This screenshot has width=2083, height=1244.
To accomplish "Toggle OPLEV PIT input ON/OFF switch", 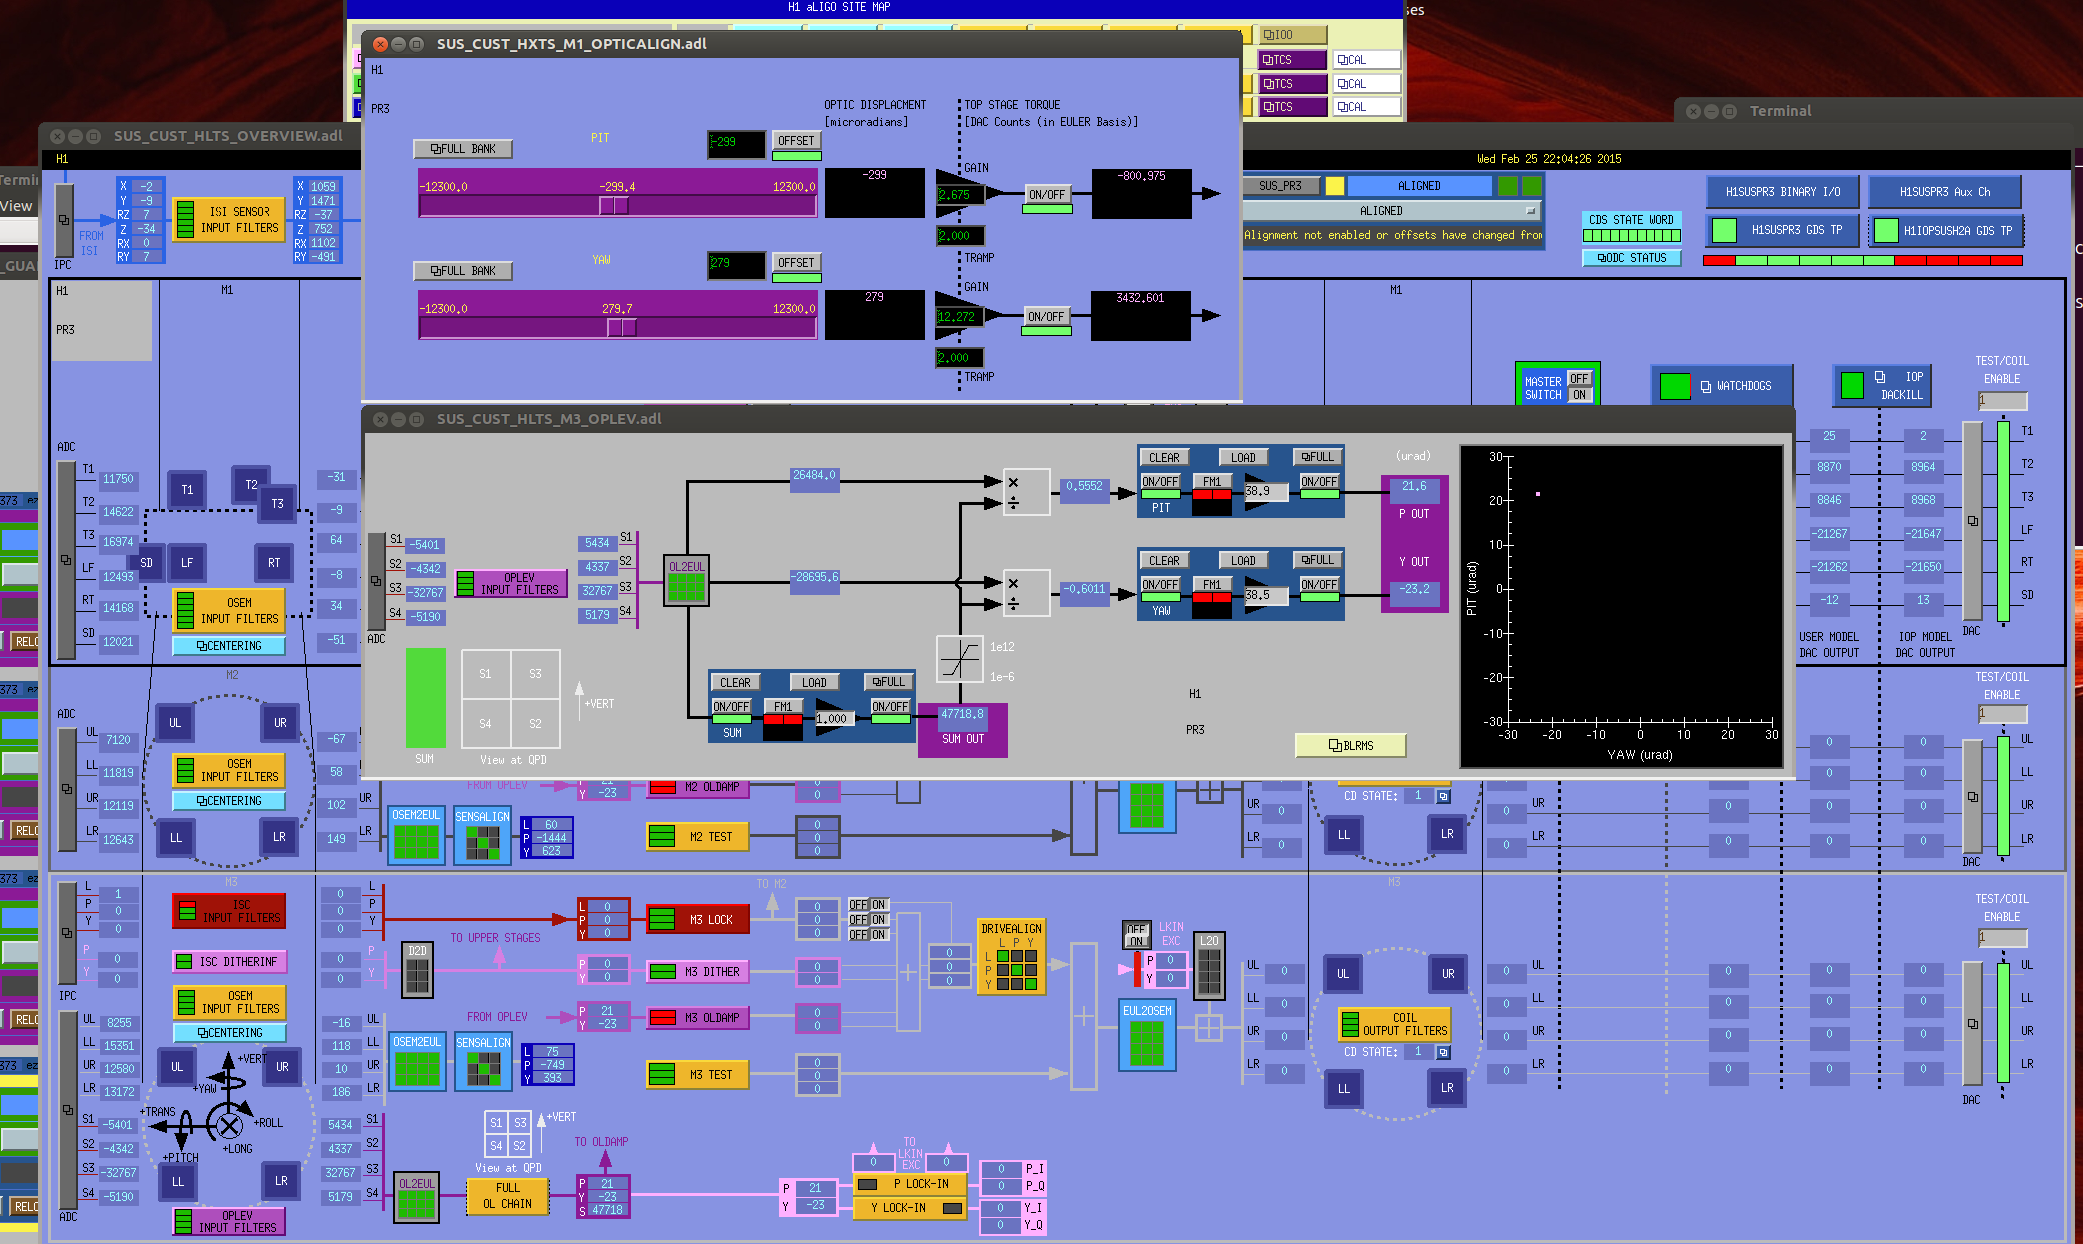I will [x=1160, y=482].
